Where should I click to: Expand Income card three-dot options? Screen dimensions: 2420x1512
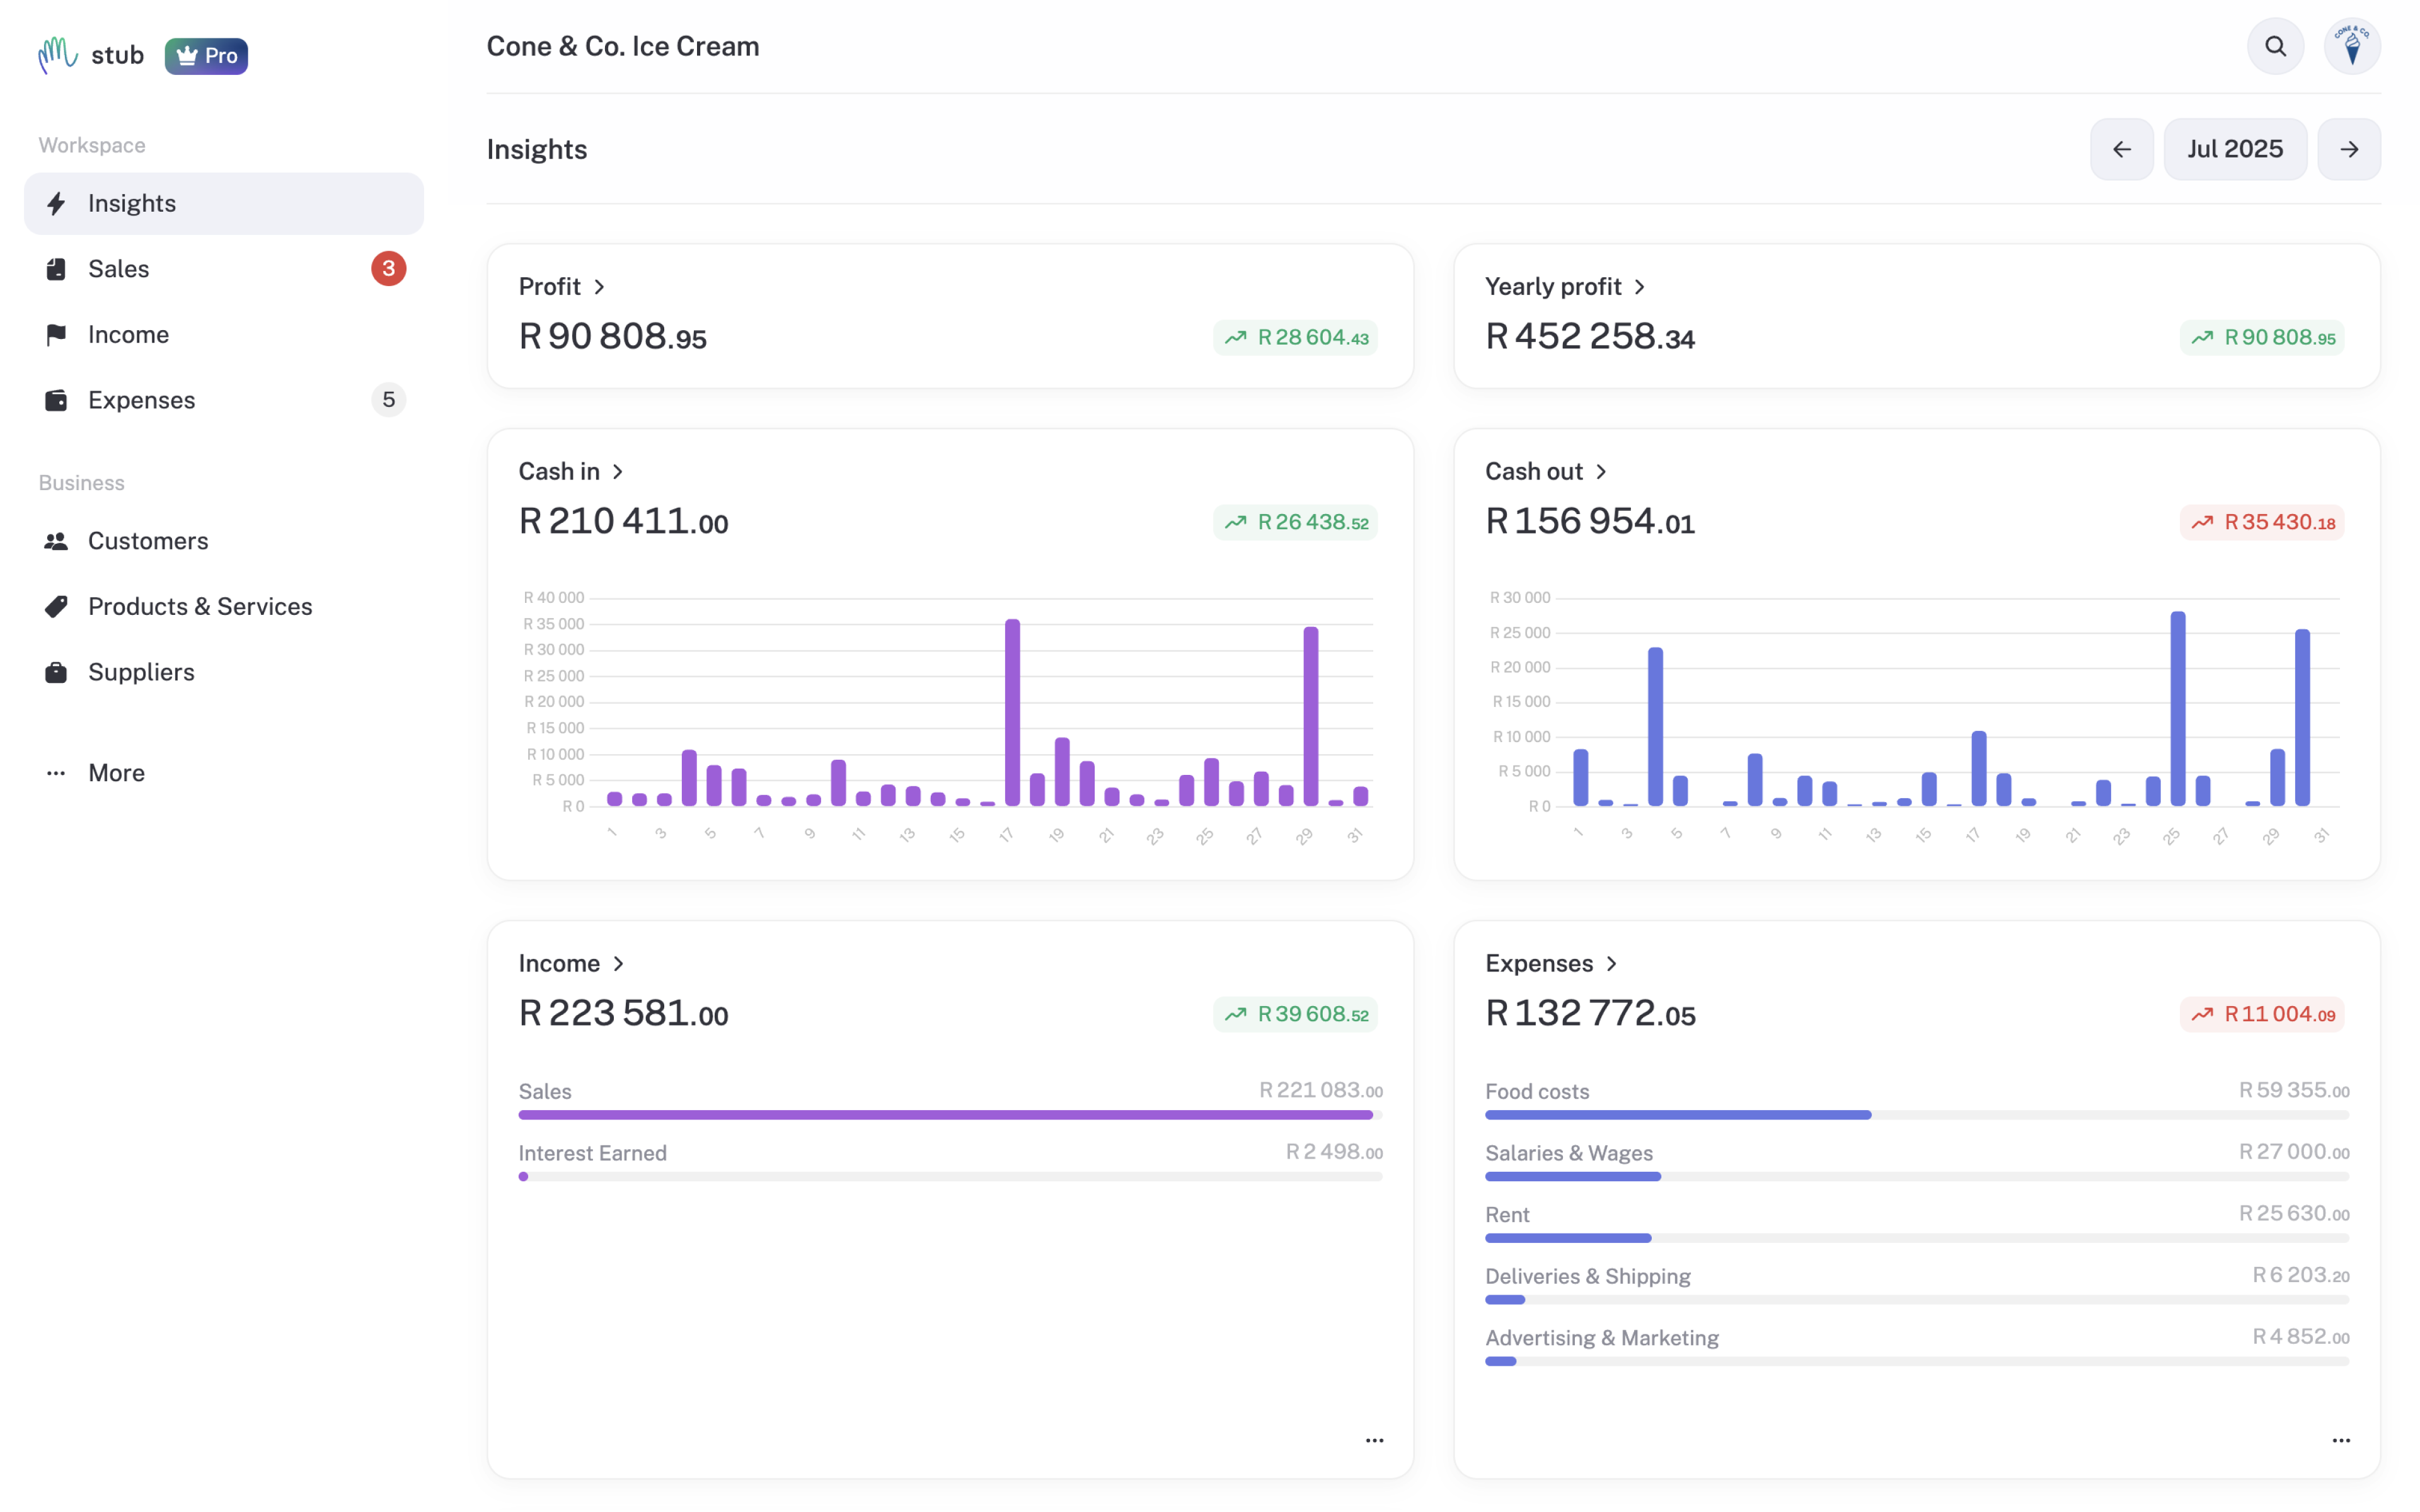pos(1374,1440)
